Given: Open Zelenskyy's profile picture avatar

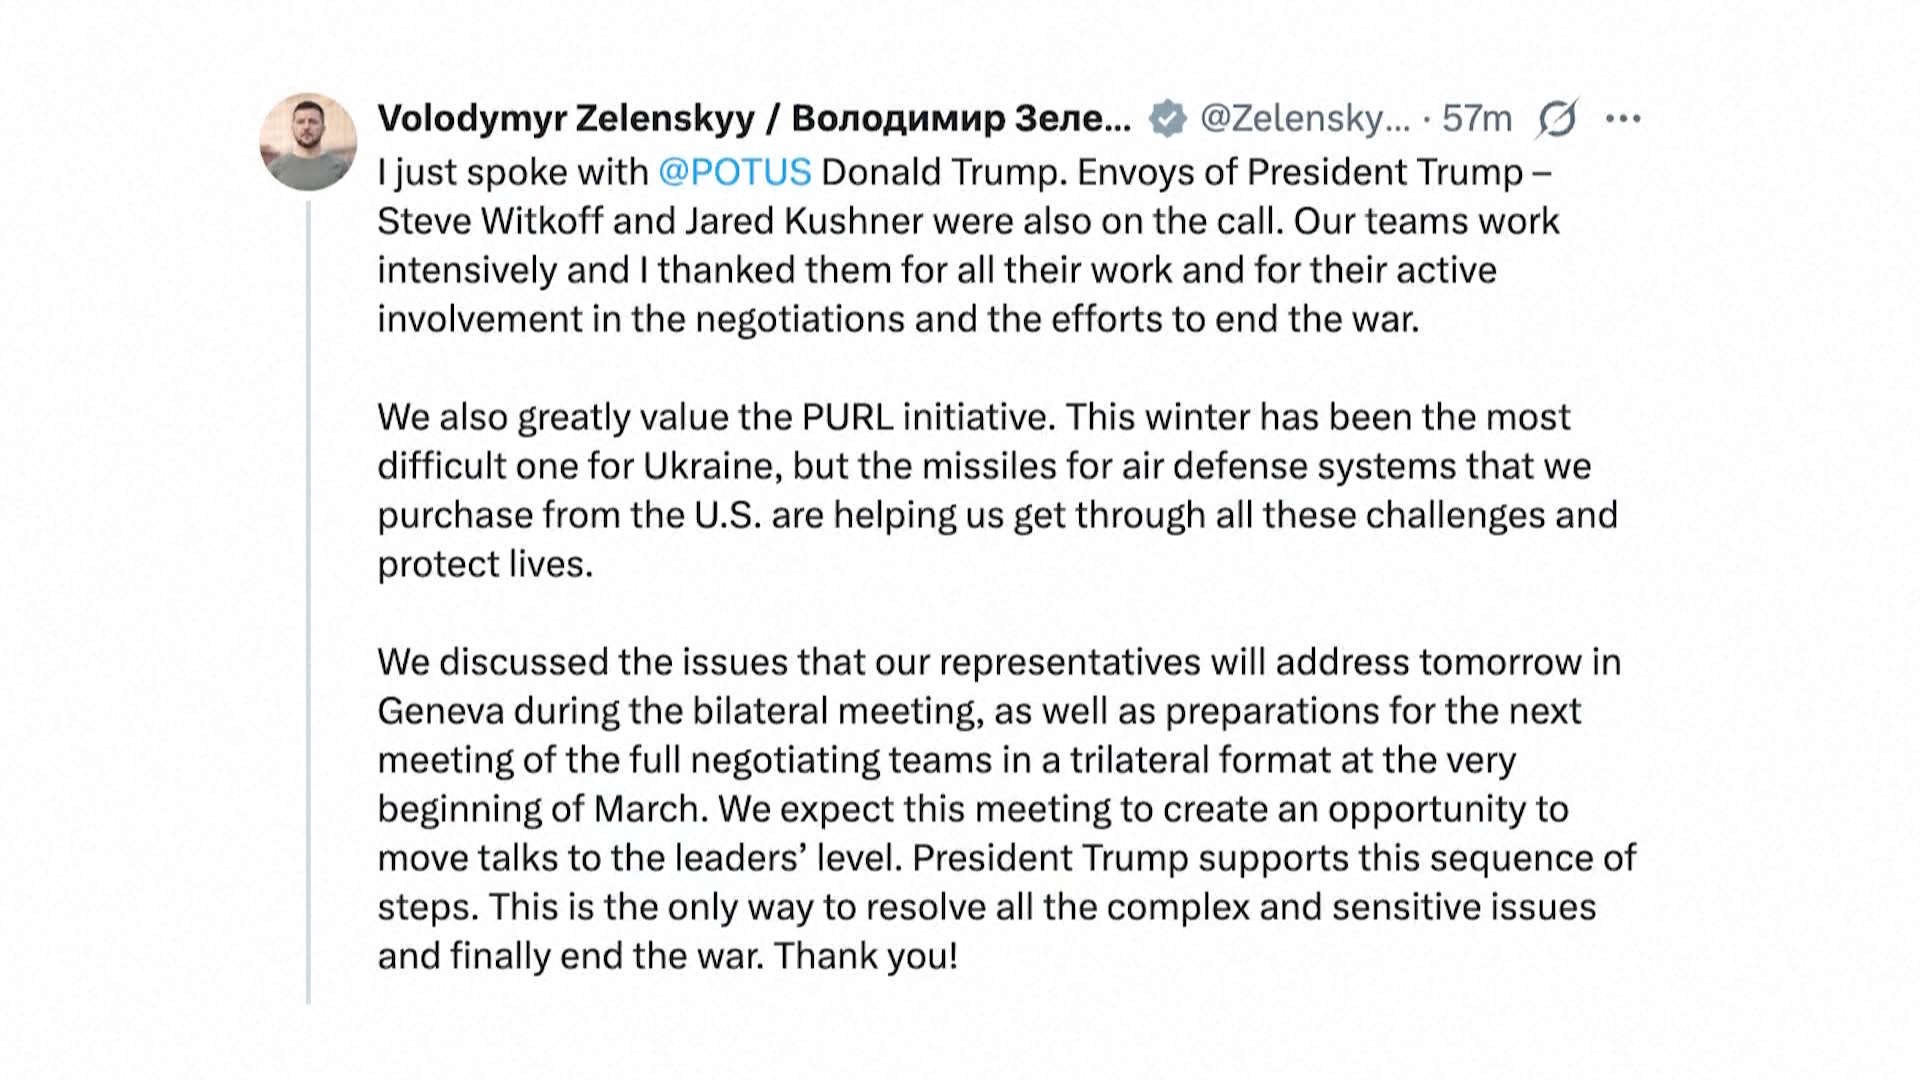Looking at the screenshot, I should [308, 142].
